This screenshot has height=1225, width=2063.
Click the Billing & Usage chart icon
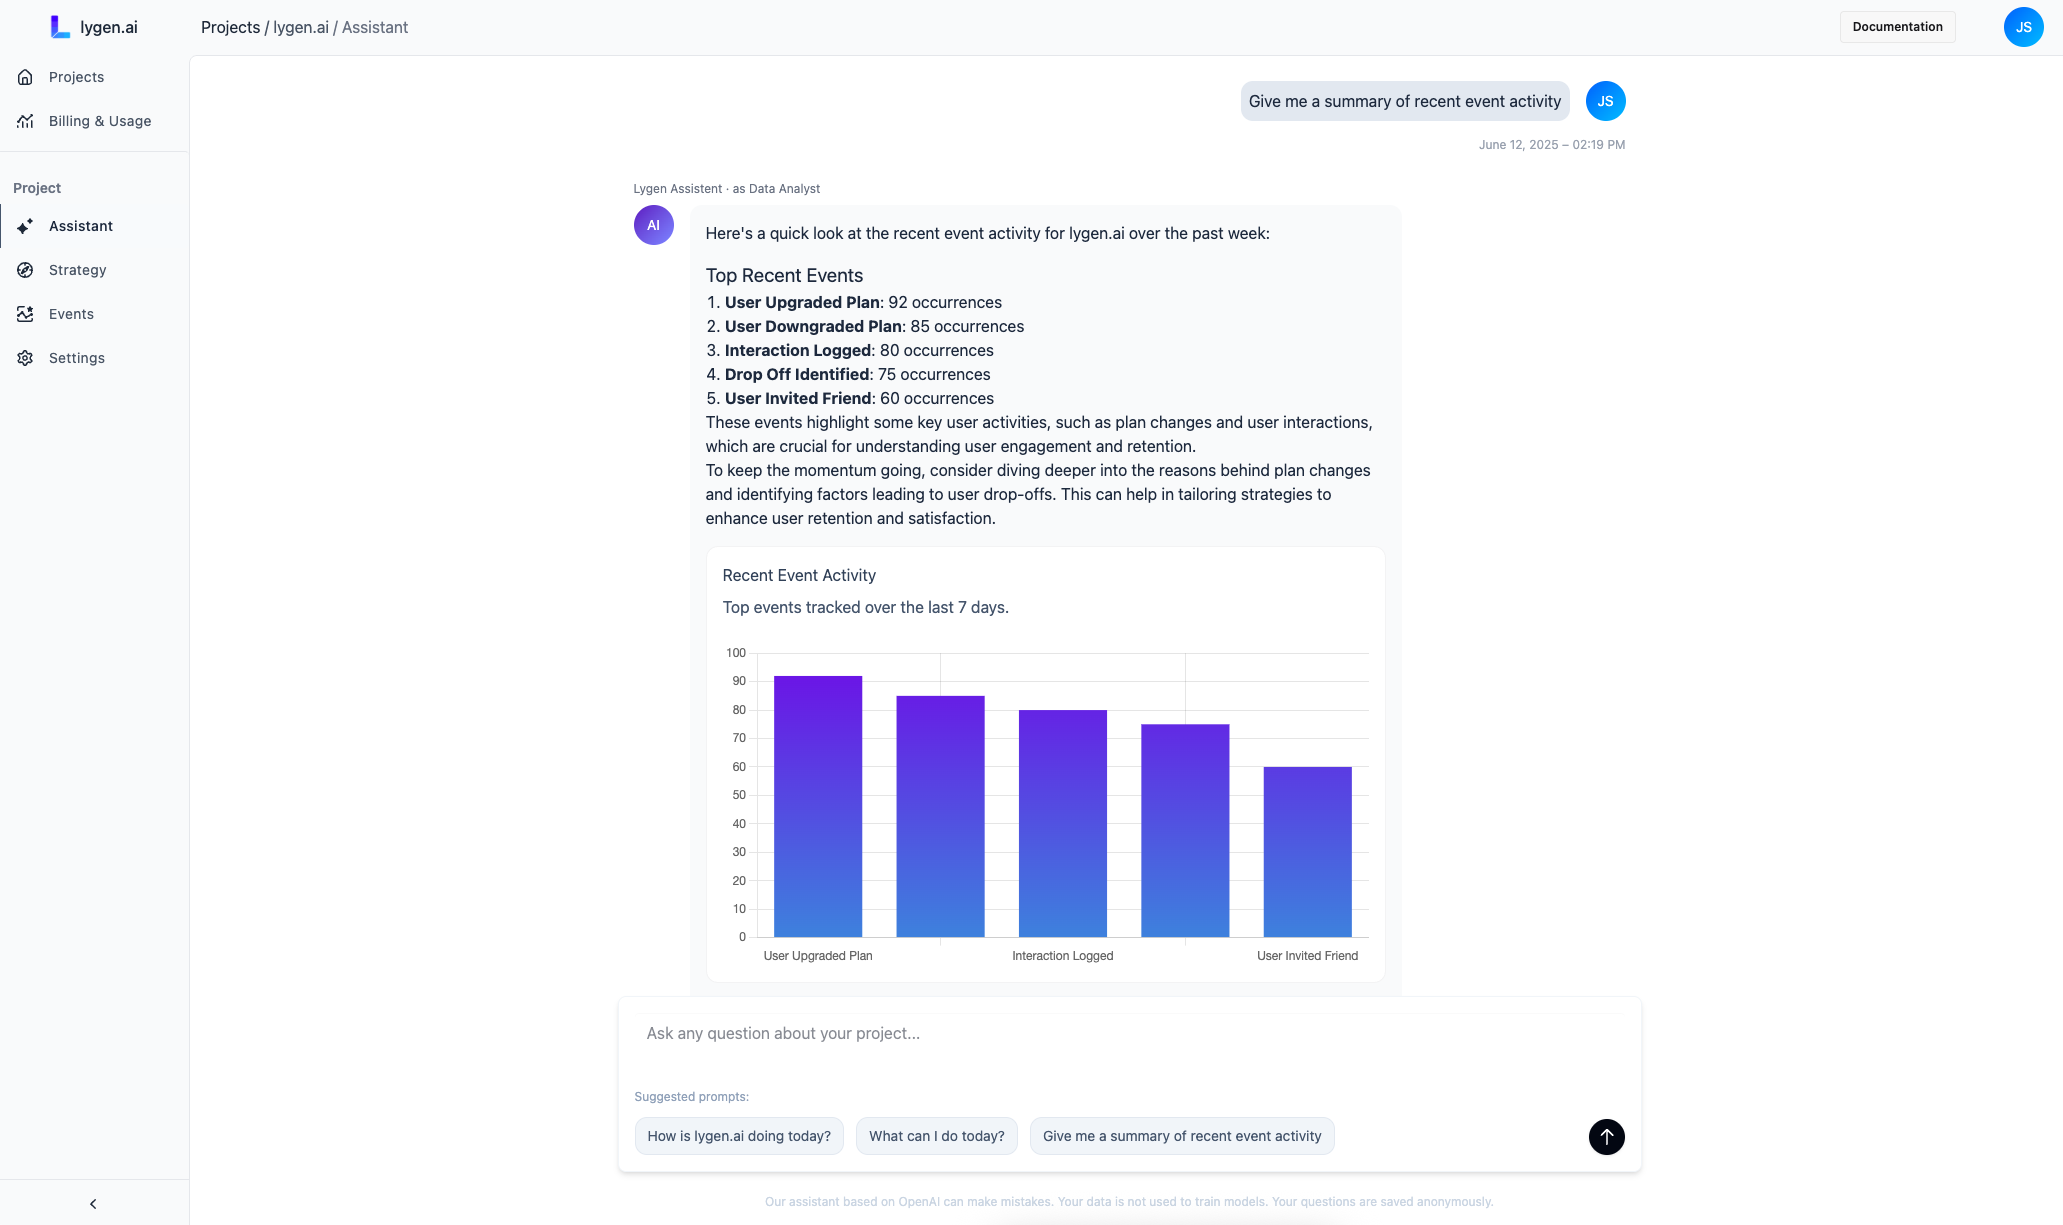pos(26,121)
